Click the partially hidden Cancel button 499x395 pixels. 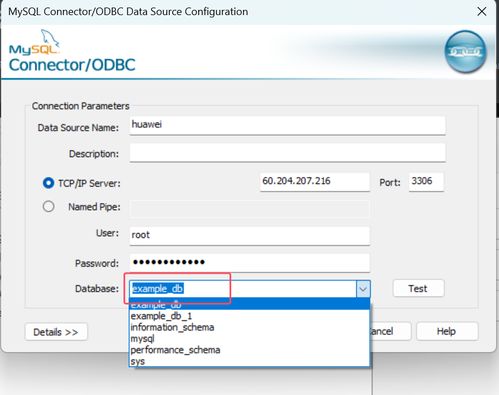tap(390, 331)
